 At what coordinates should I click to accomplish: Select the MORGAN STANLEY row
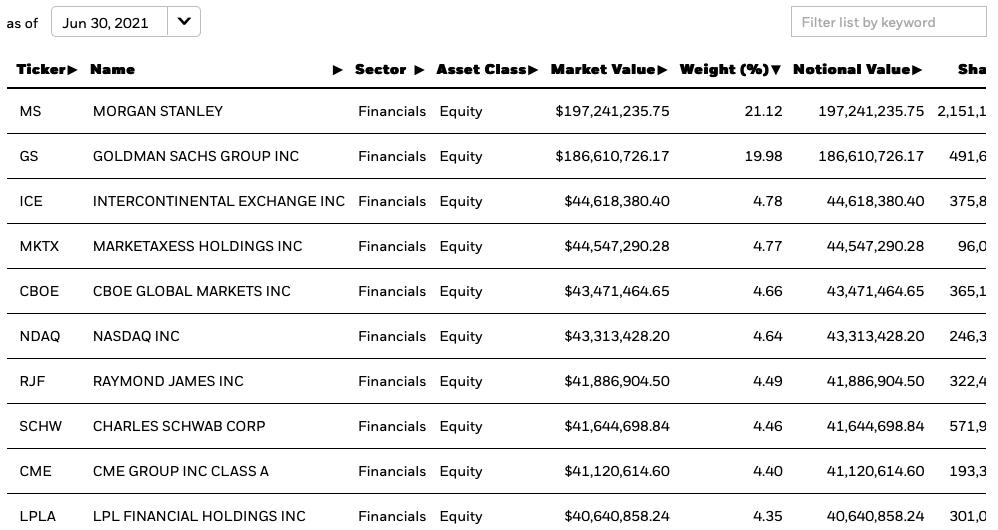tap(496, 111)
